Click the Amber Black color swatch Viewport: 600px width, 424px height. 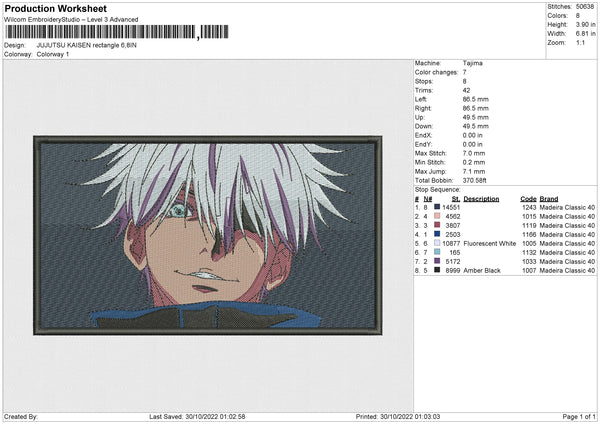point(437,270)
